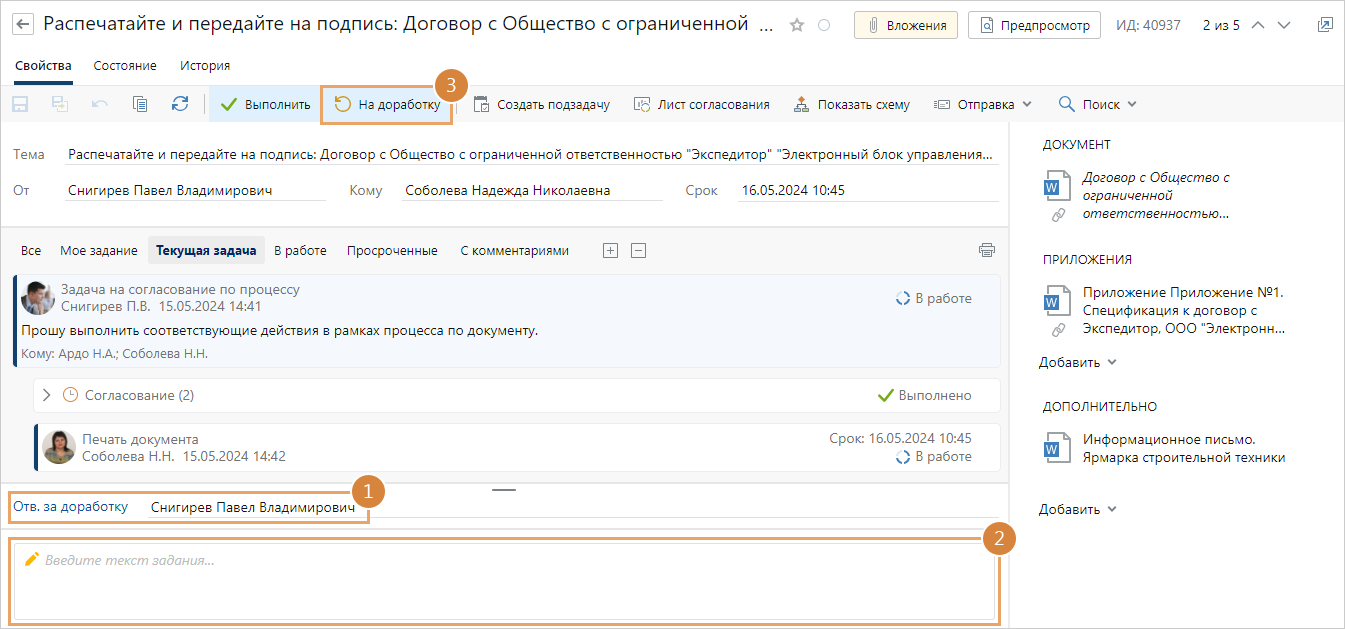Toggle the Вложения attachments panel

[x=906, y=25]
